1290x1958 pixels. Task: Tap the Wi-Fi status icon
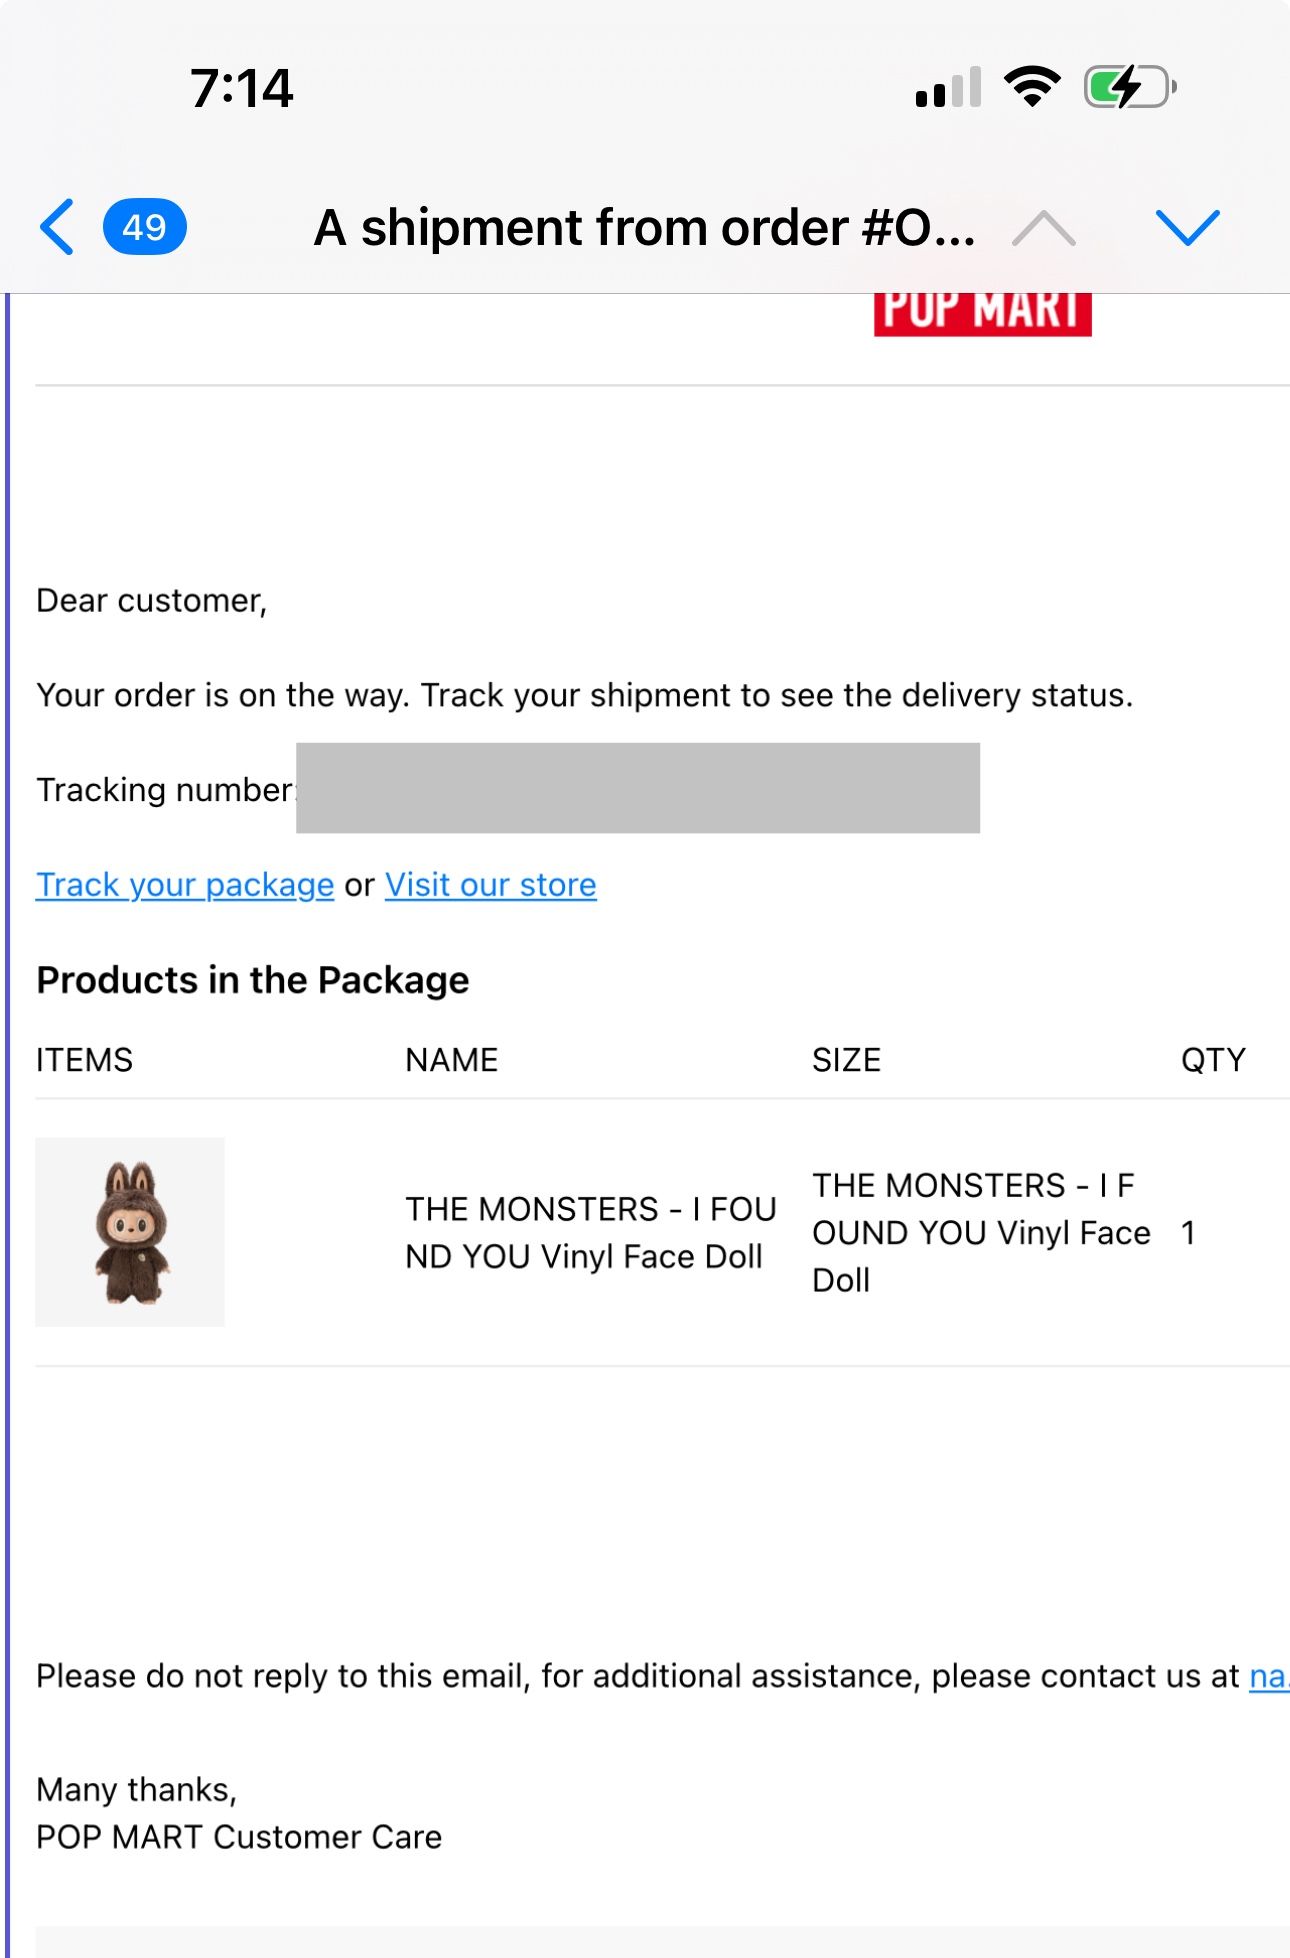click(1032, 87)
